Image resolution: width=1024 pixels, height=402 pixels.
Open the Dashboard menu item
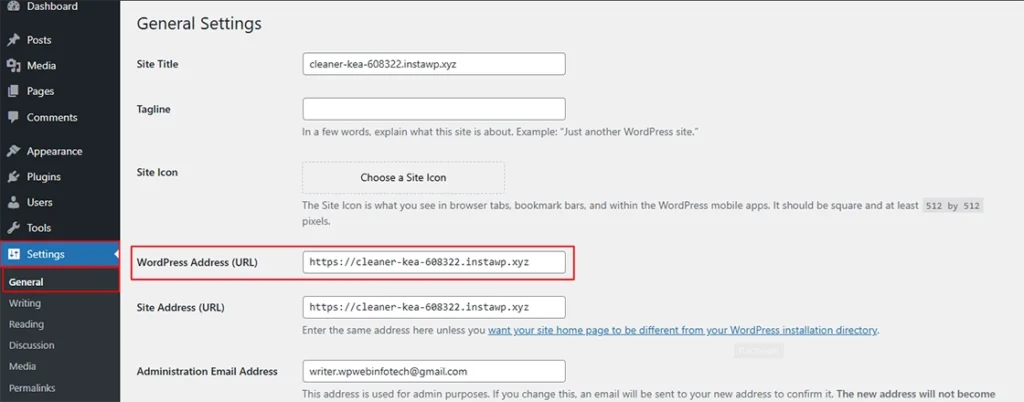point(52,6)
